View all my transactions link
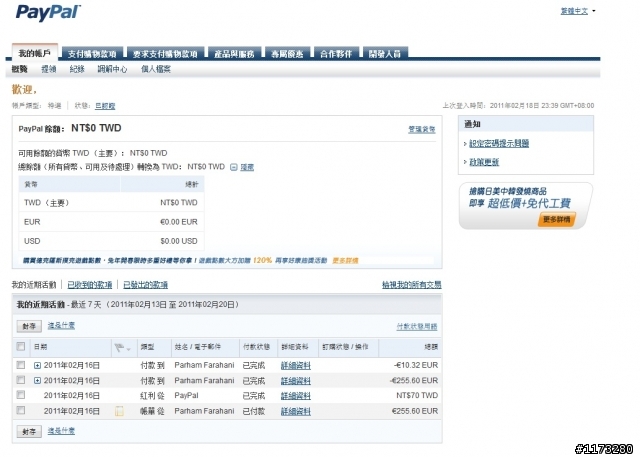This screenshot has height=457, width=640. coord(411,285)
